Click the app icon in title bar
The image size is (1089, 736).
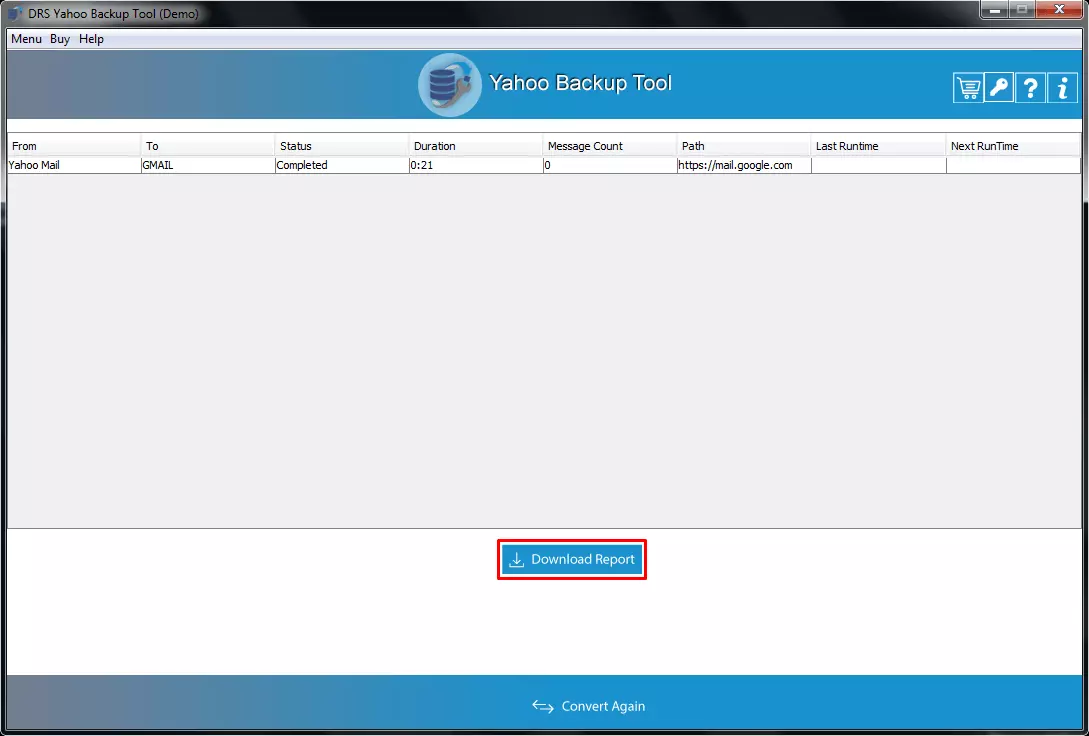pyautogui.click(x=15, y=13)
